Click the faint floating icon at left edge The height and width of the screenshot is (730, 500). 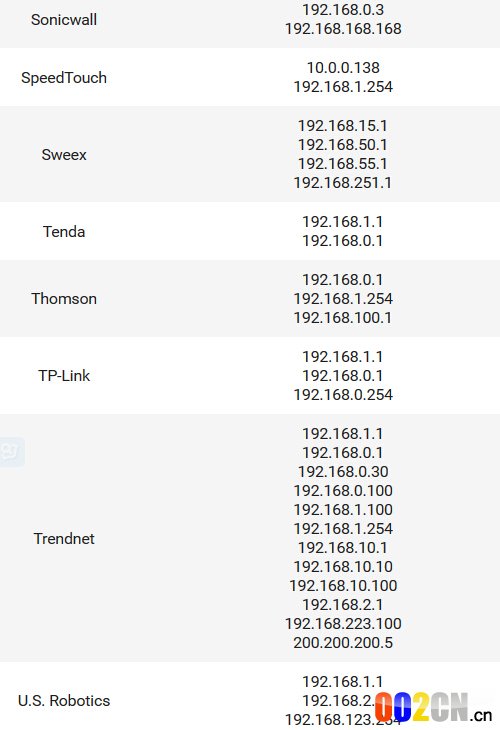click(x=12, y=451)
